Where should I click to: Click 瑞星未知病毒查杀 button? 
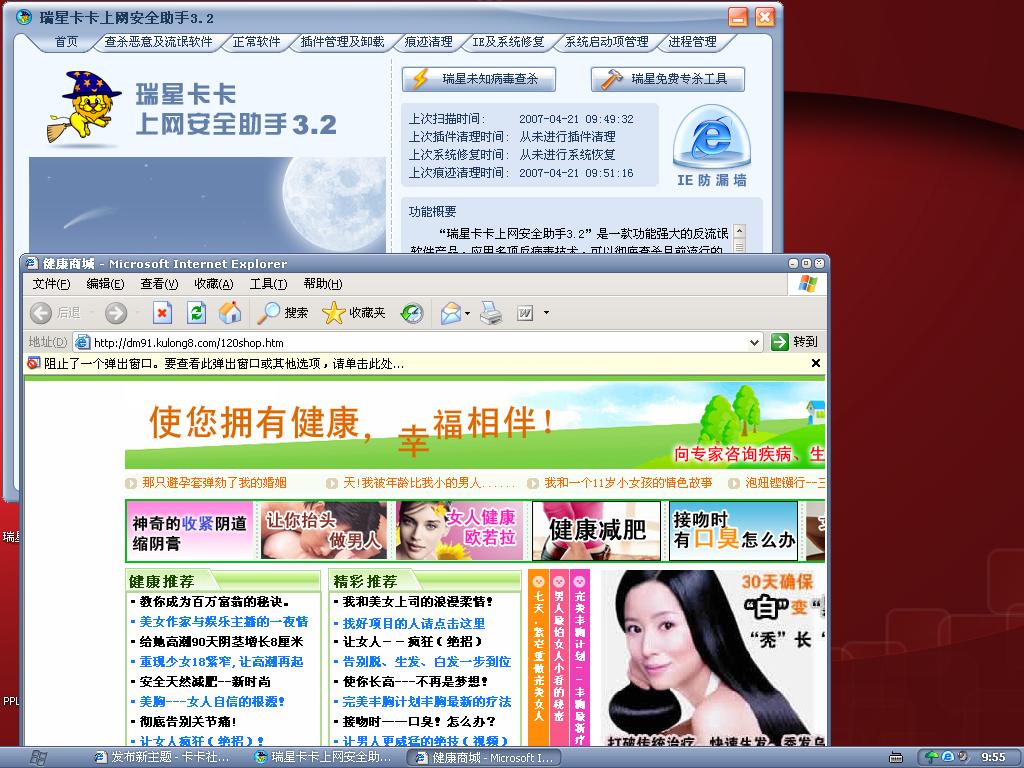pyautogui.click(x=479, y=79)
